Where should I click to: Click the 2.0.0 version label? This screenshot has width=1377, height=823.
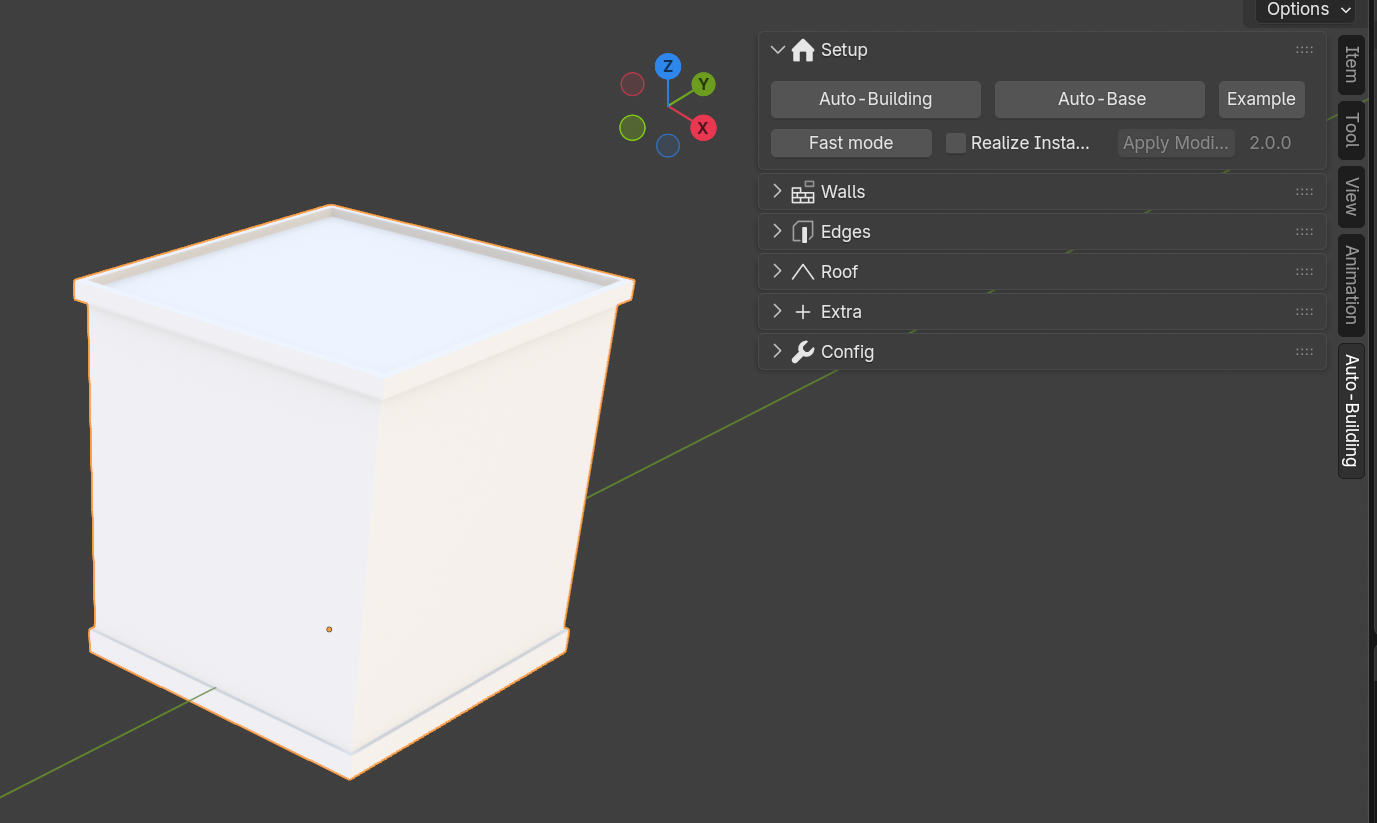tap(1270, 143)
